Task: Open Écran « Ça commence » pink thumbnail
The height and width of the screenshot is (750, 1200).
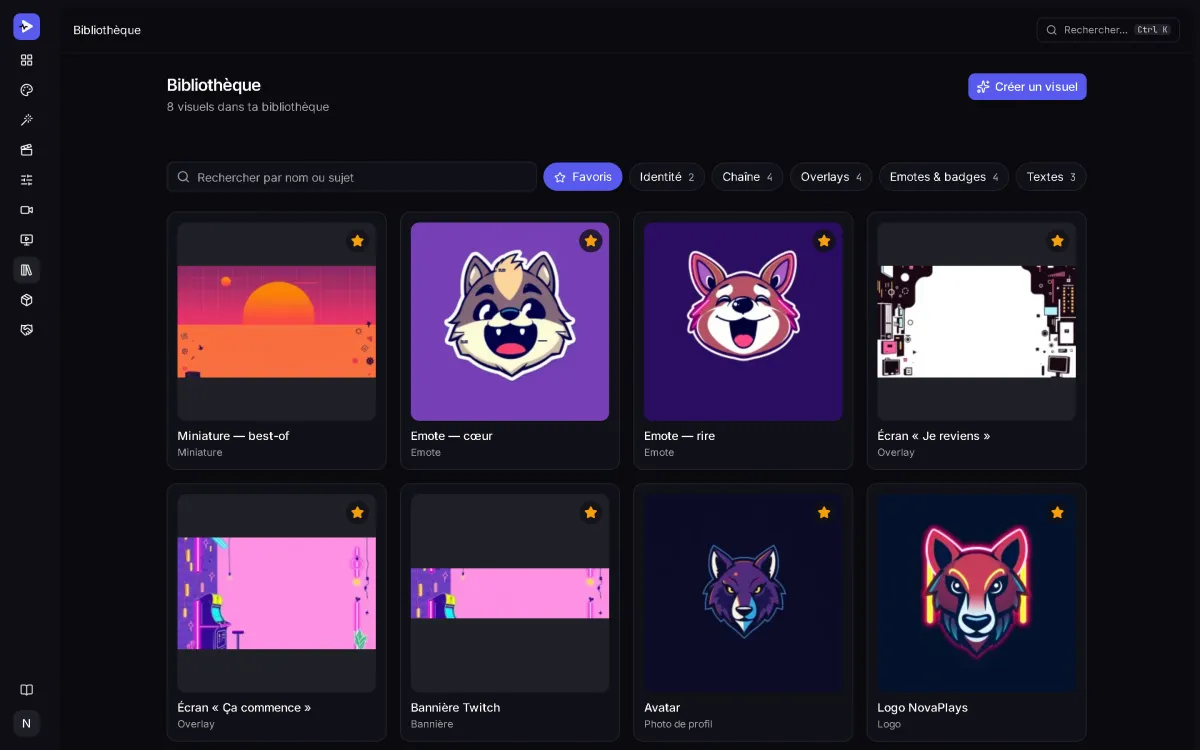Action: pyautogui.click(x=277, y=594)
